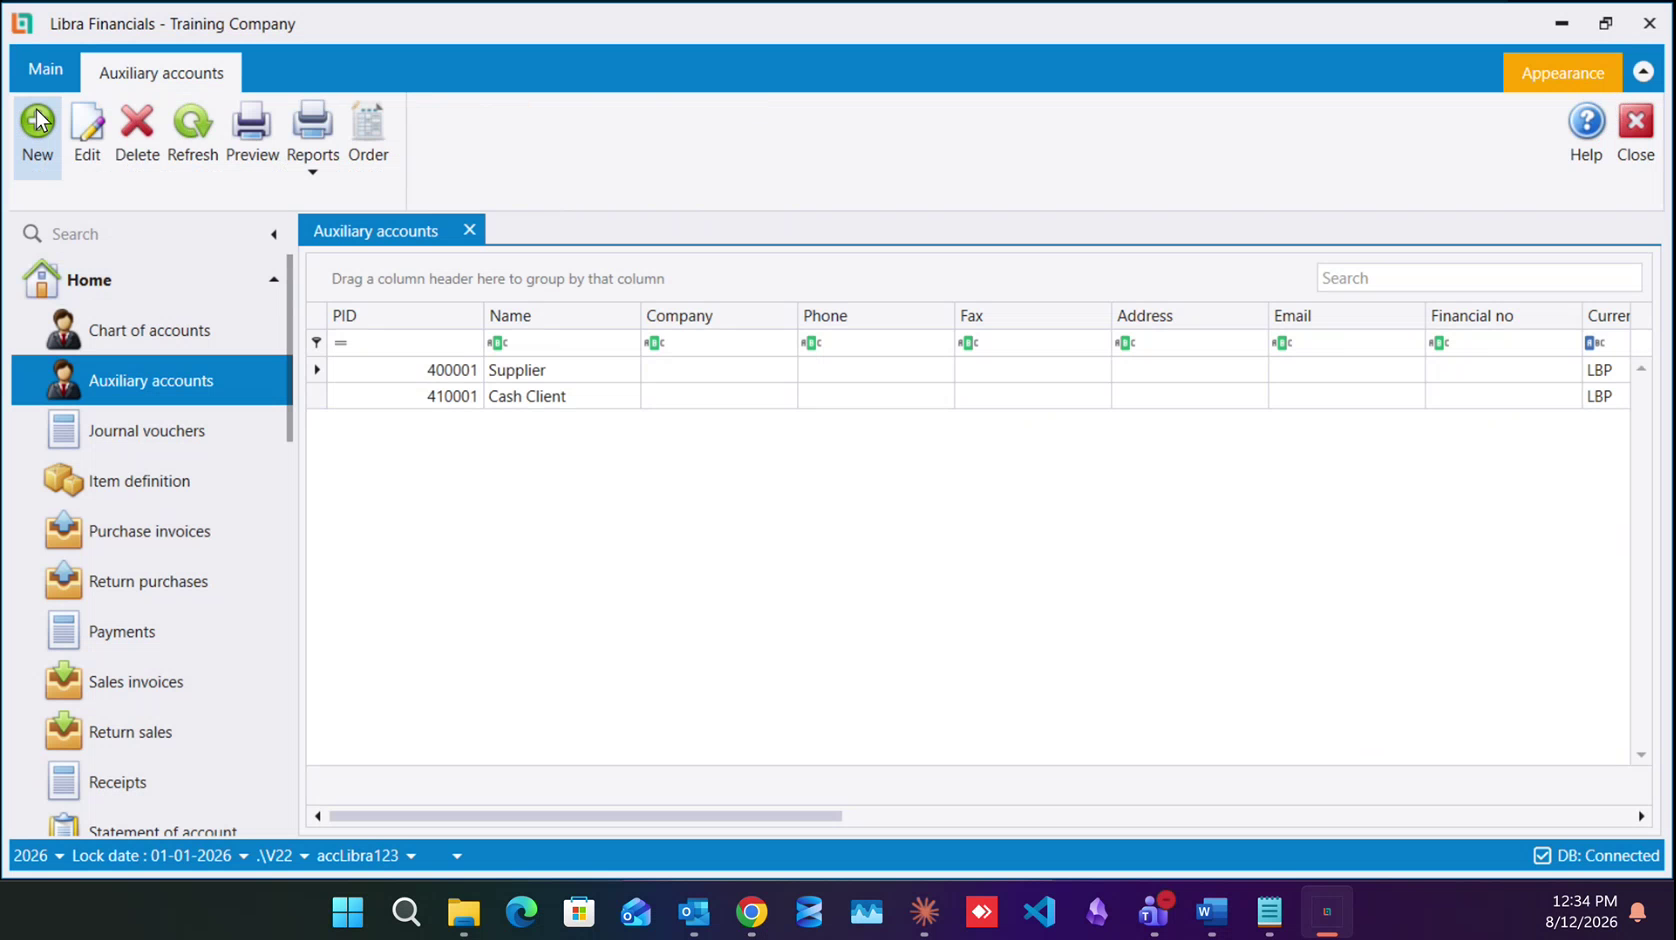Collapse the Home navigation group
The image size is (1676, 940).
tap(273, 280)
